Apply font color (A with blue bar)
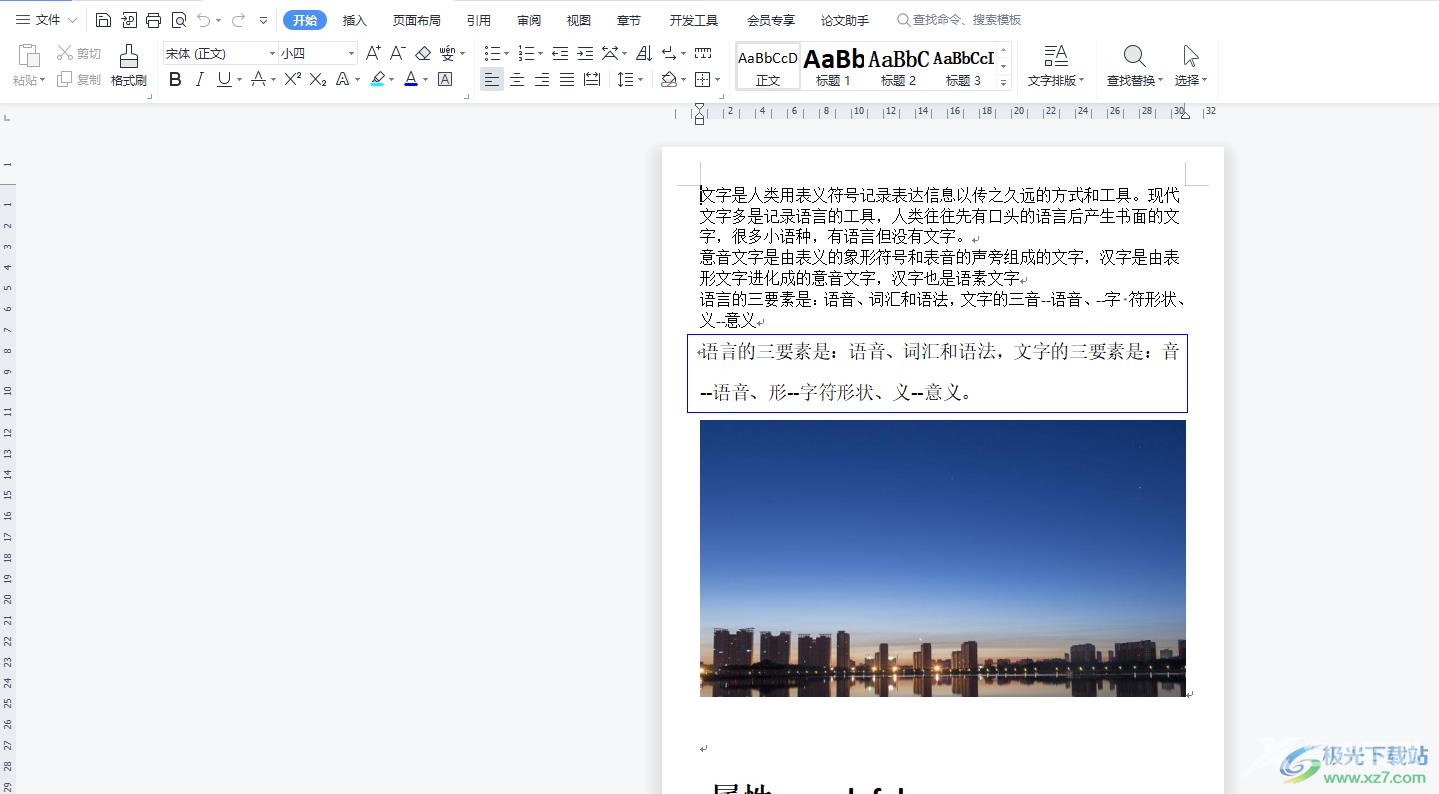This screenshot has height=794, width=1439. point(410,79)
